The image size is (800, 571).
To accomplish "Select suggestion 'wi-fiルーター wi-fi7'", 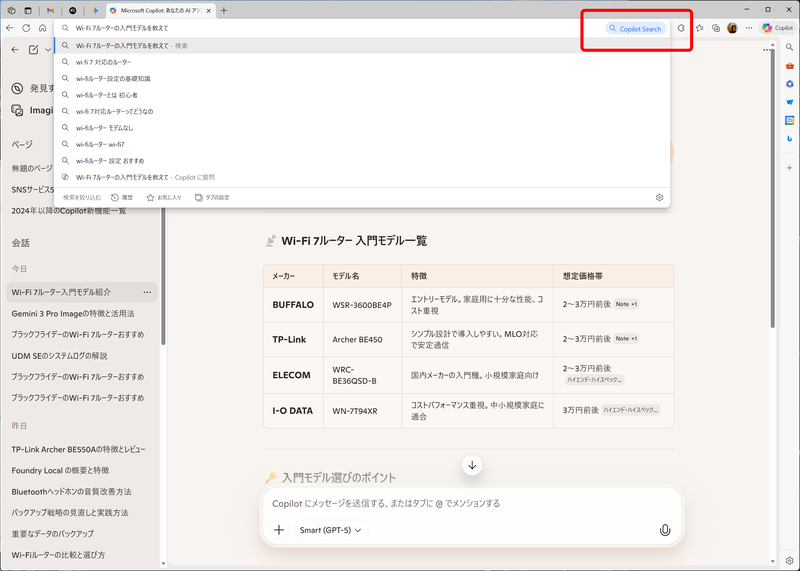I will (362, 144).
